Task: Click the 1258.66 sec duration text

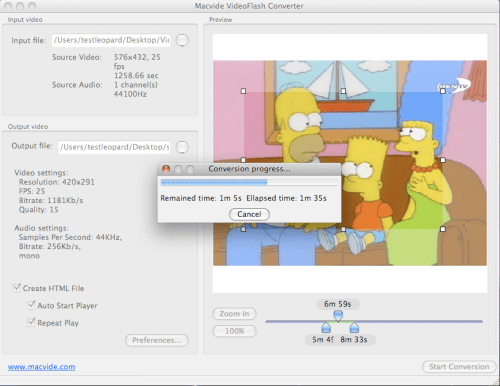Action: tap(136, 76)
